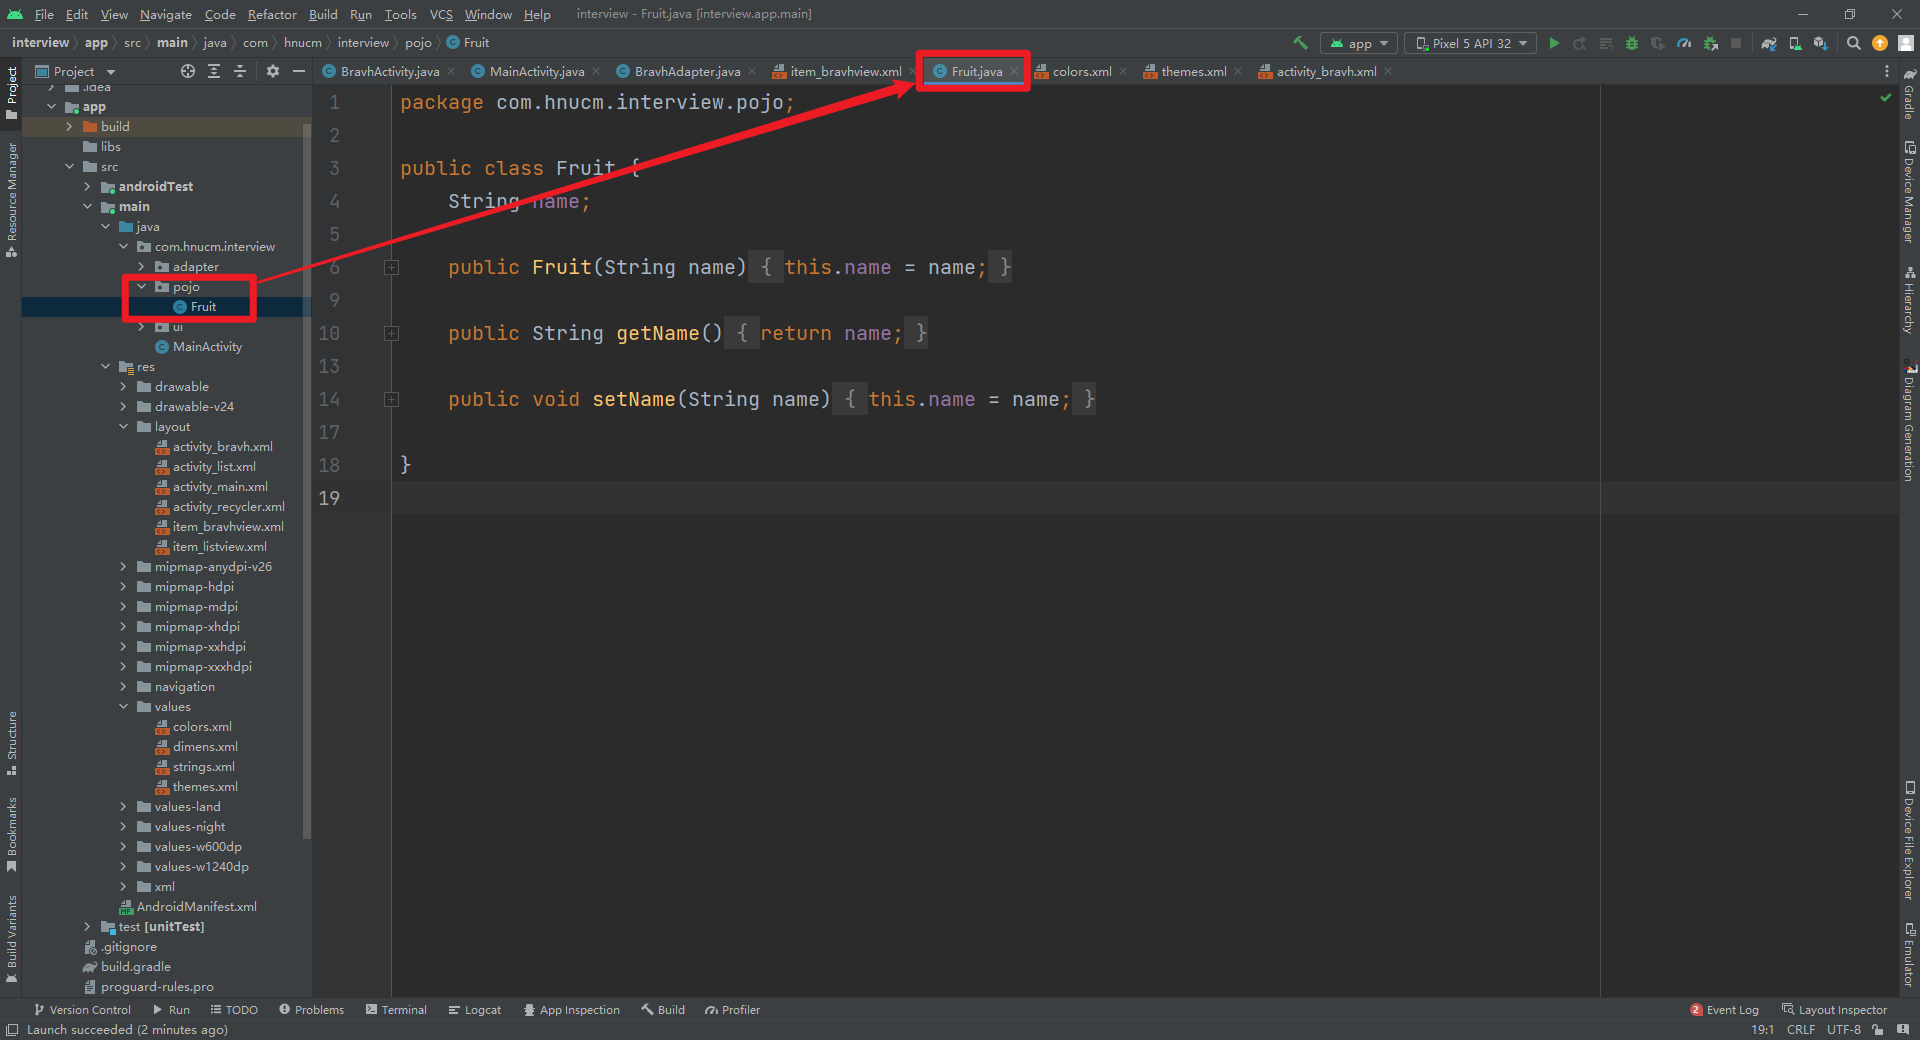Open editor tabs three-dot menu
The width and height of the screenshot is (1920, 1040).
[x=1887, y=71]
